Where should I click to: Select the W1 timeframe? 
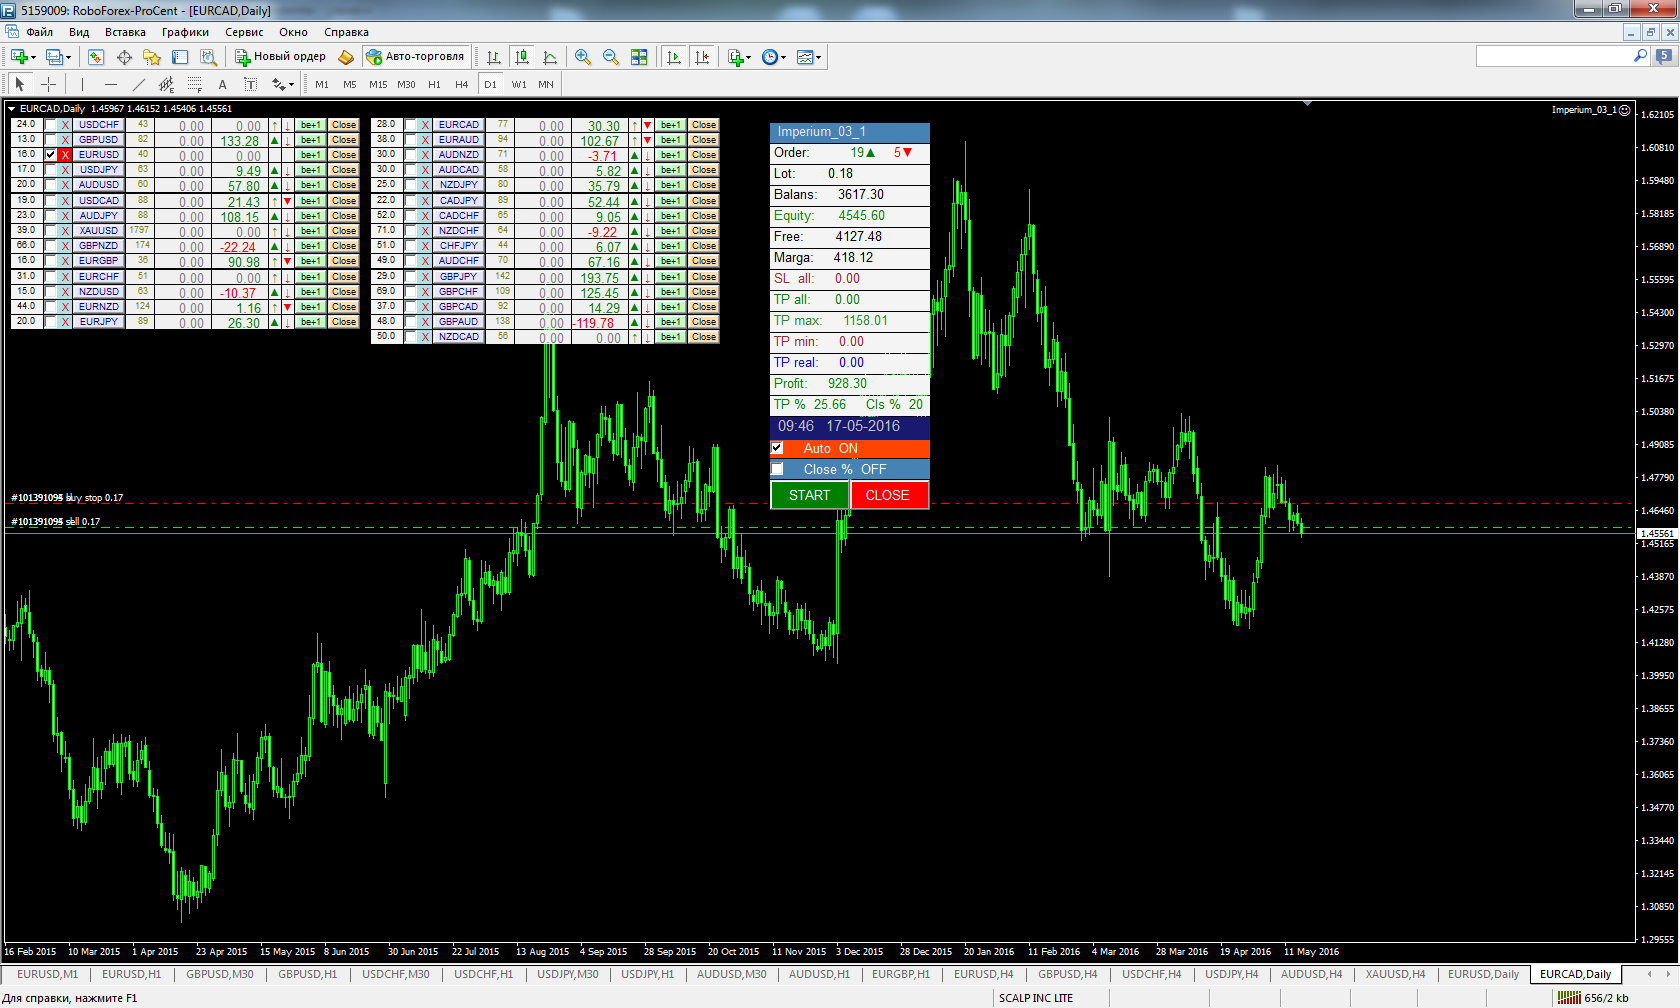click(519, 85)
